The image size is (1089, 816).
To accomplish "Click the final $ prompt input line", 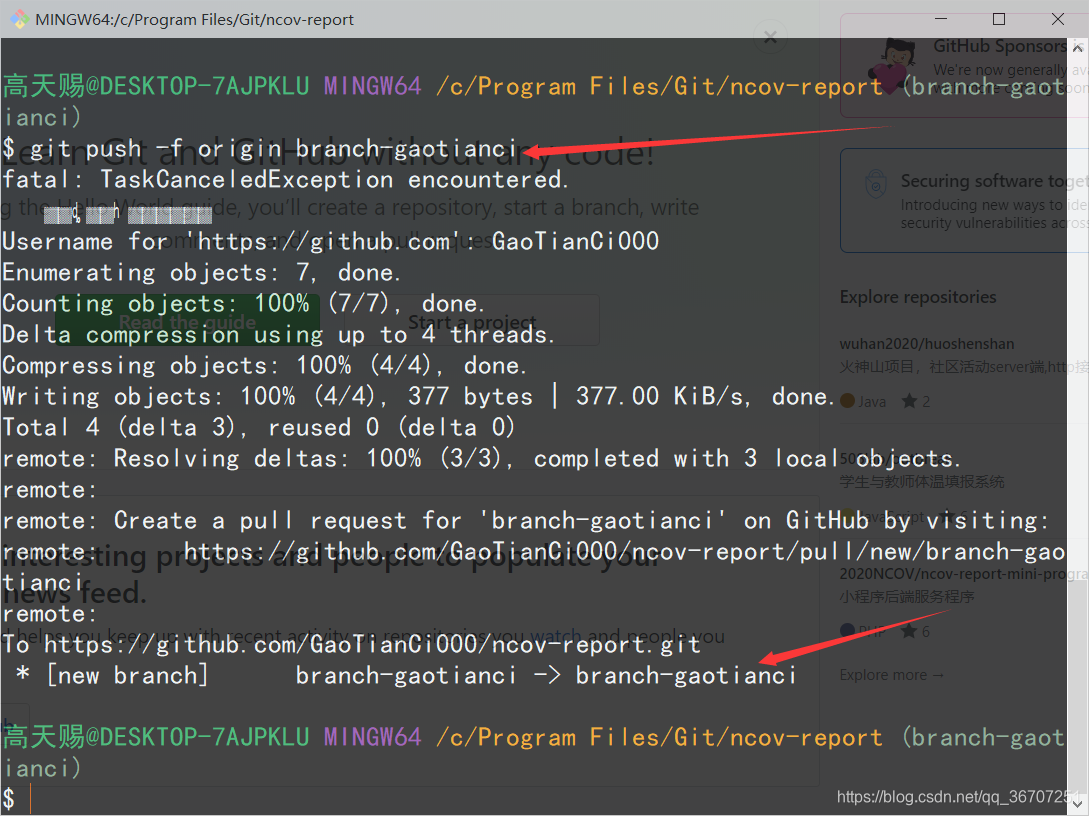I will (x=533, y=799).
